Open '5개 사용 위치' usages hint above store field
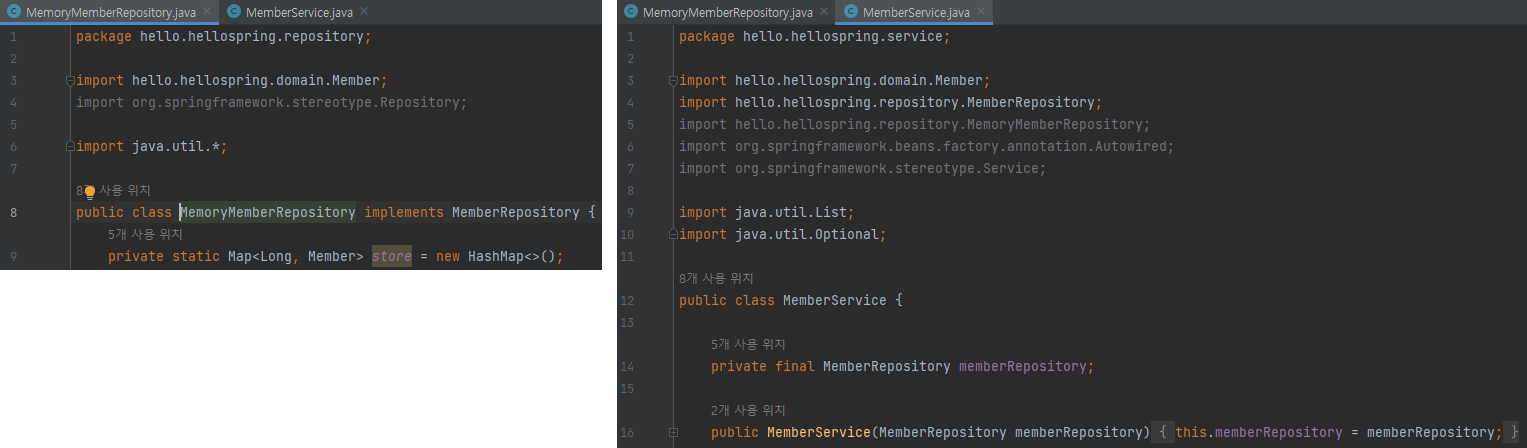Screen dimensions: 1527x448 coord(145,234)
